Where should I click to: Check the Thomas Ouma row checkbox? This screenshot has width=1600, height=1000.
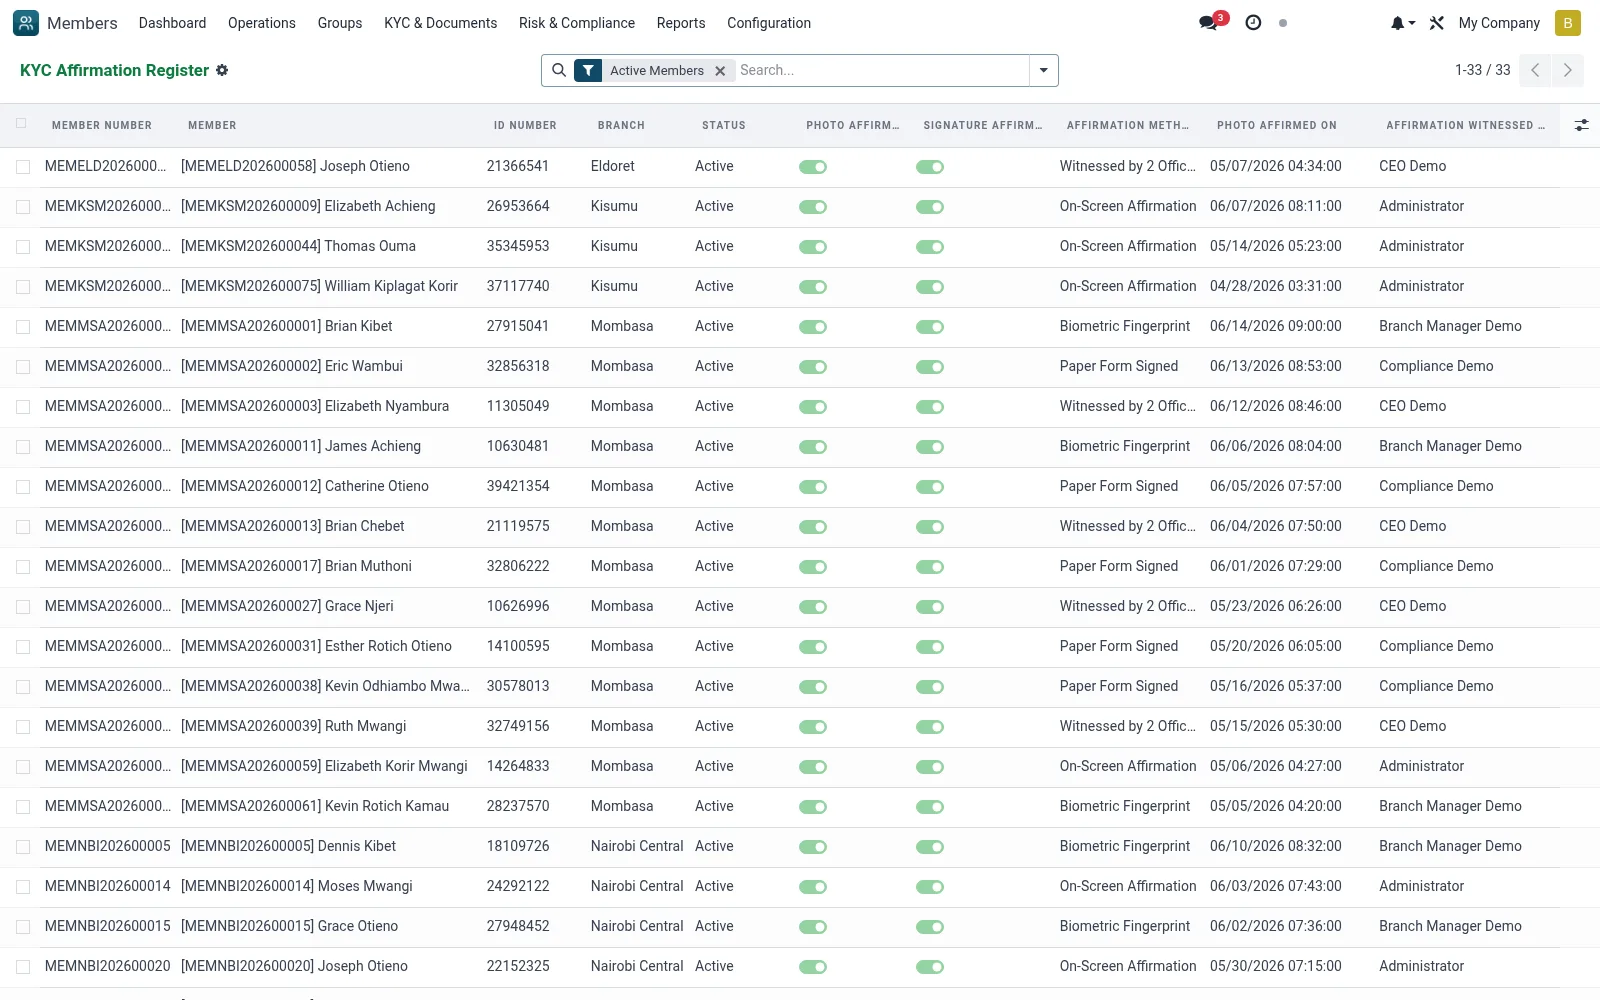point(23,247)
